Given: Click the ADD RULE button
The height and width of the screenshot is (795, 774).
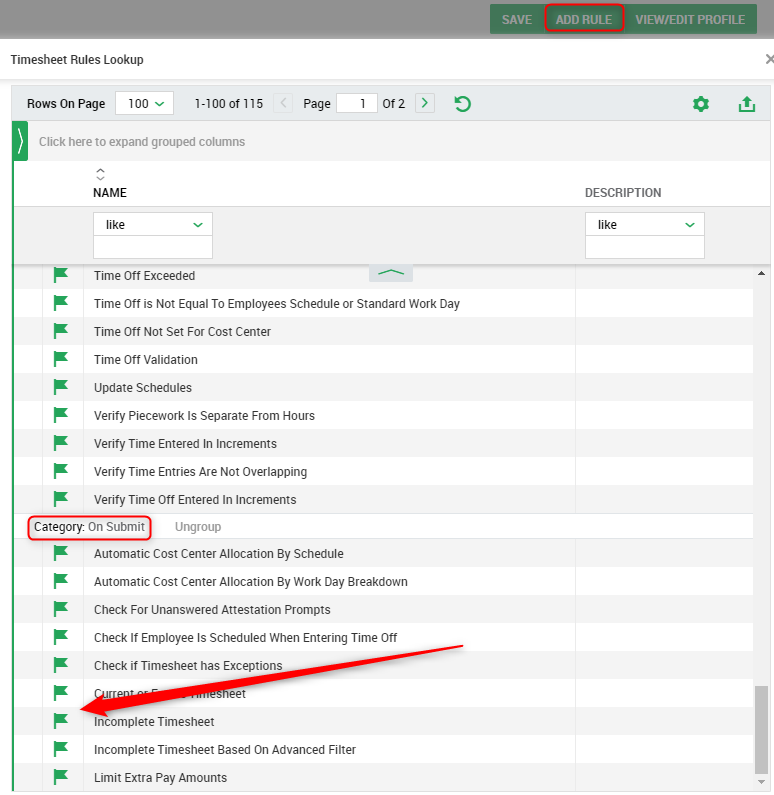Looking at the screenshot, I should tap(583, 19).
